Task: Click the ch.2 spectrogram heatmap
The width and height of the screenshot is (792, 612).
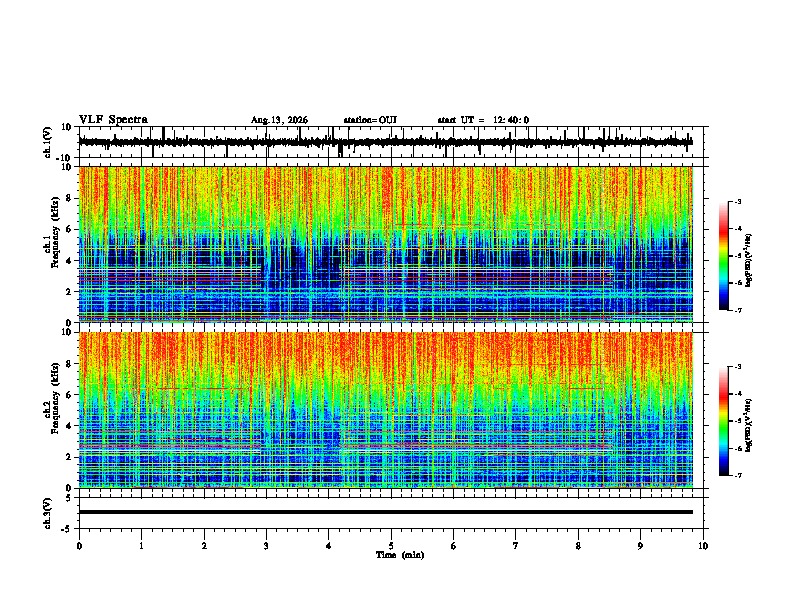Action: click(x=385, y=410)
